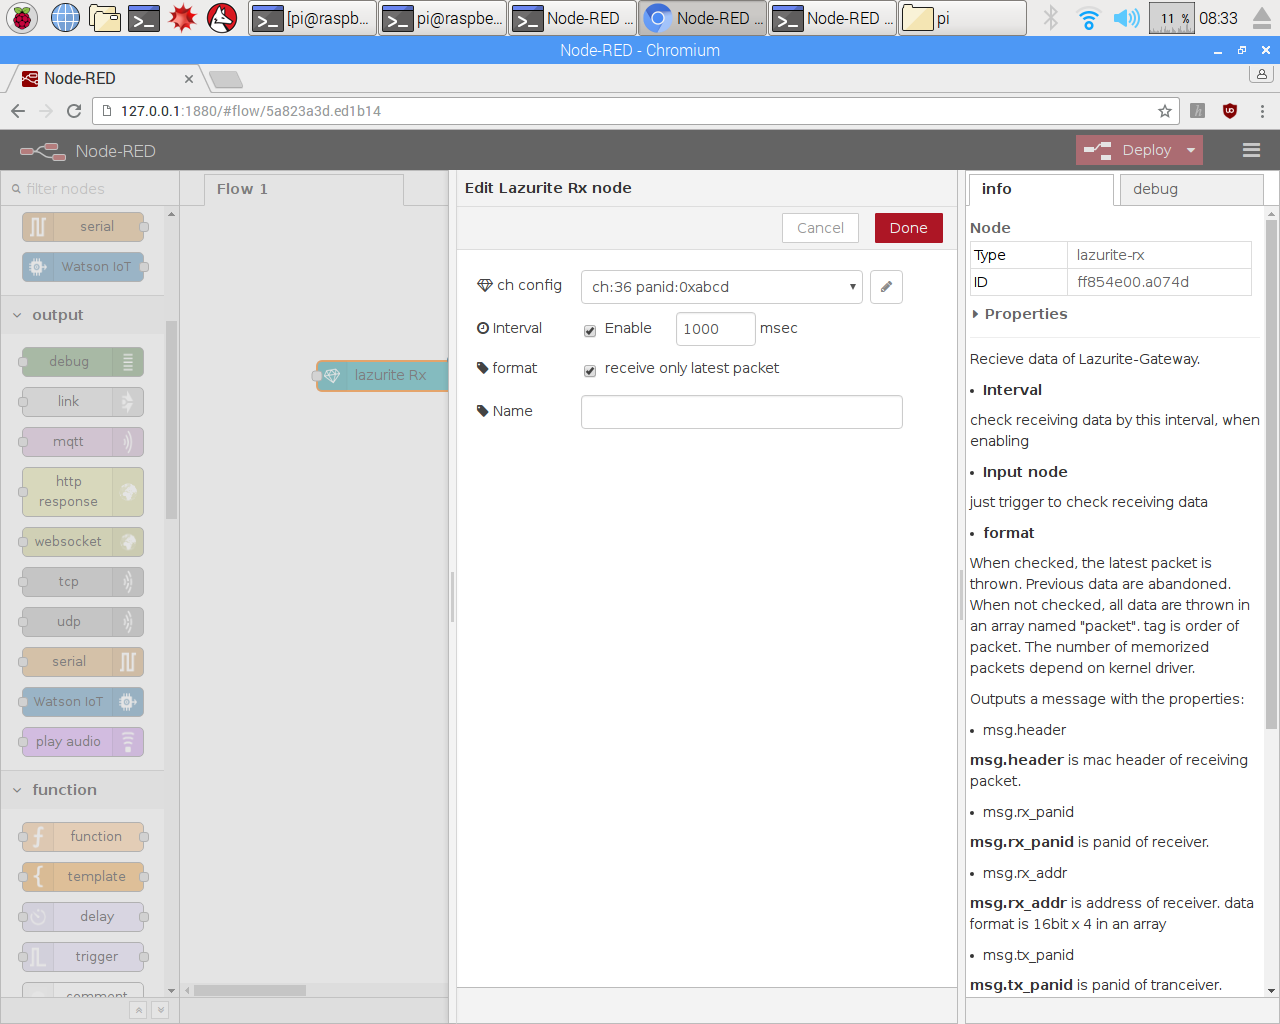Open a new Chromium tab

point(226,79)
